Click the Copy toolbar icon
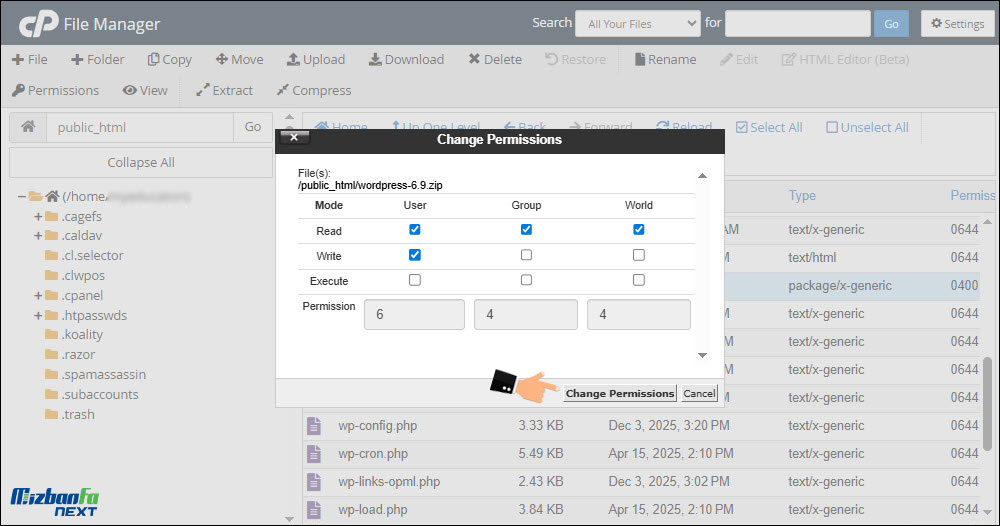 (x=154, y=60)
